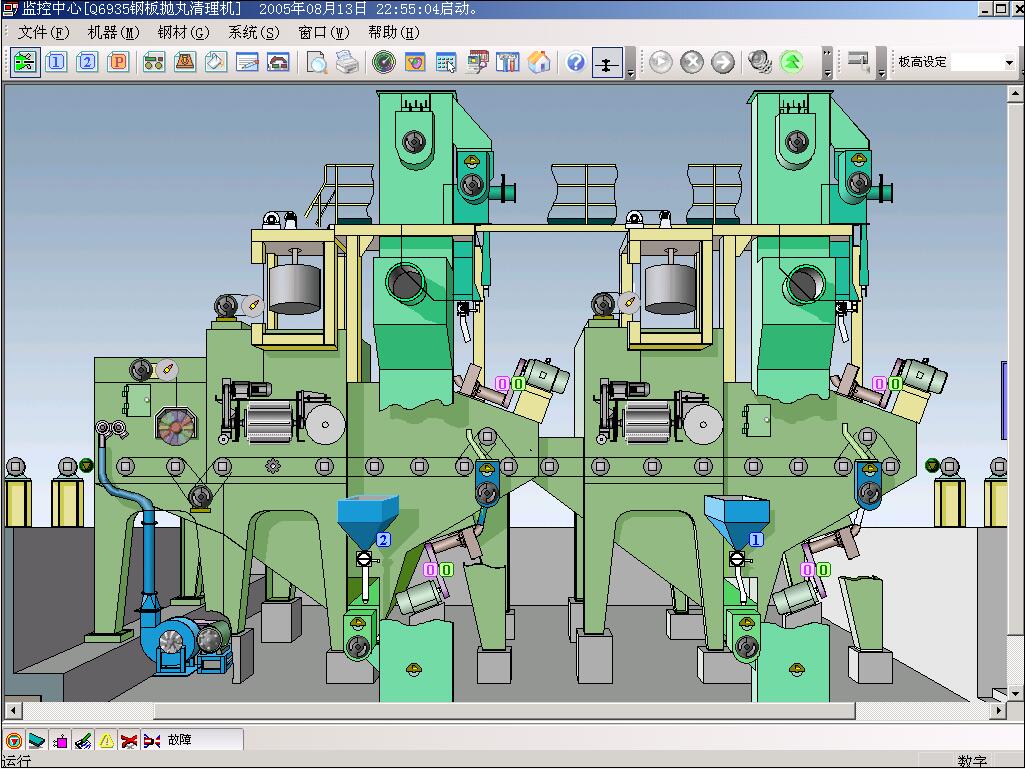The height and width of the screenshot is (769, 1025).
Task: Click the orange 'P' toolbar icon
Action: click(118, 63)
